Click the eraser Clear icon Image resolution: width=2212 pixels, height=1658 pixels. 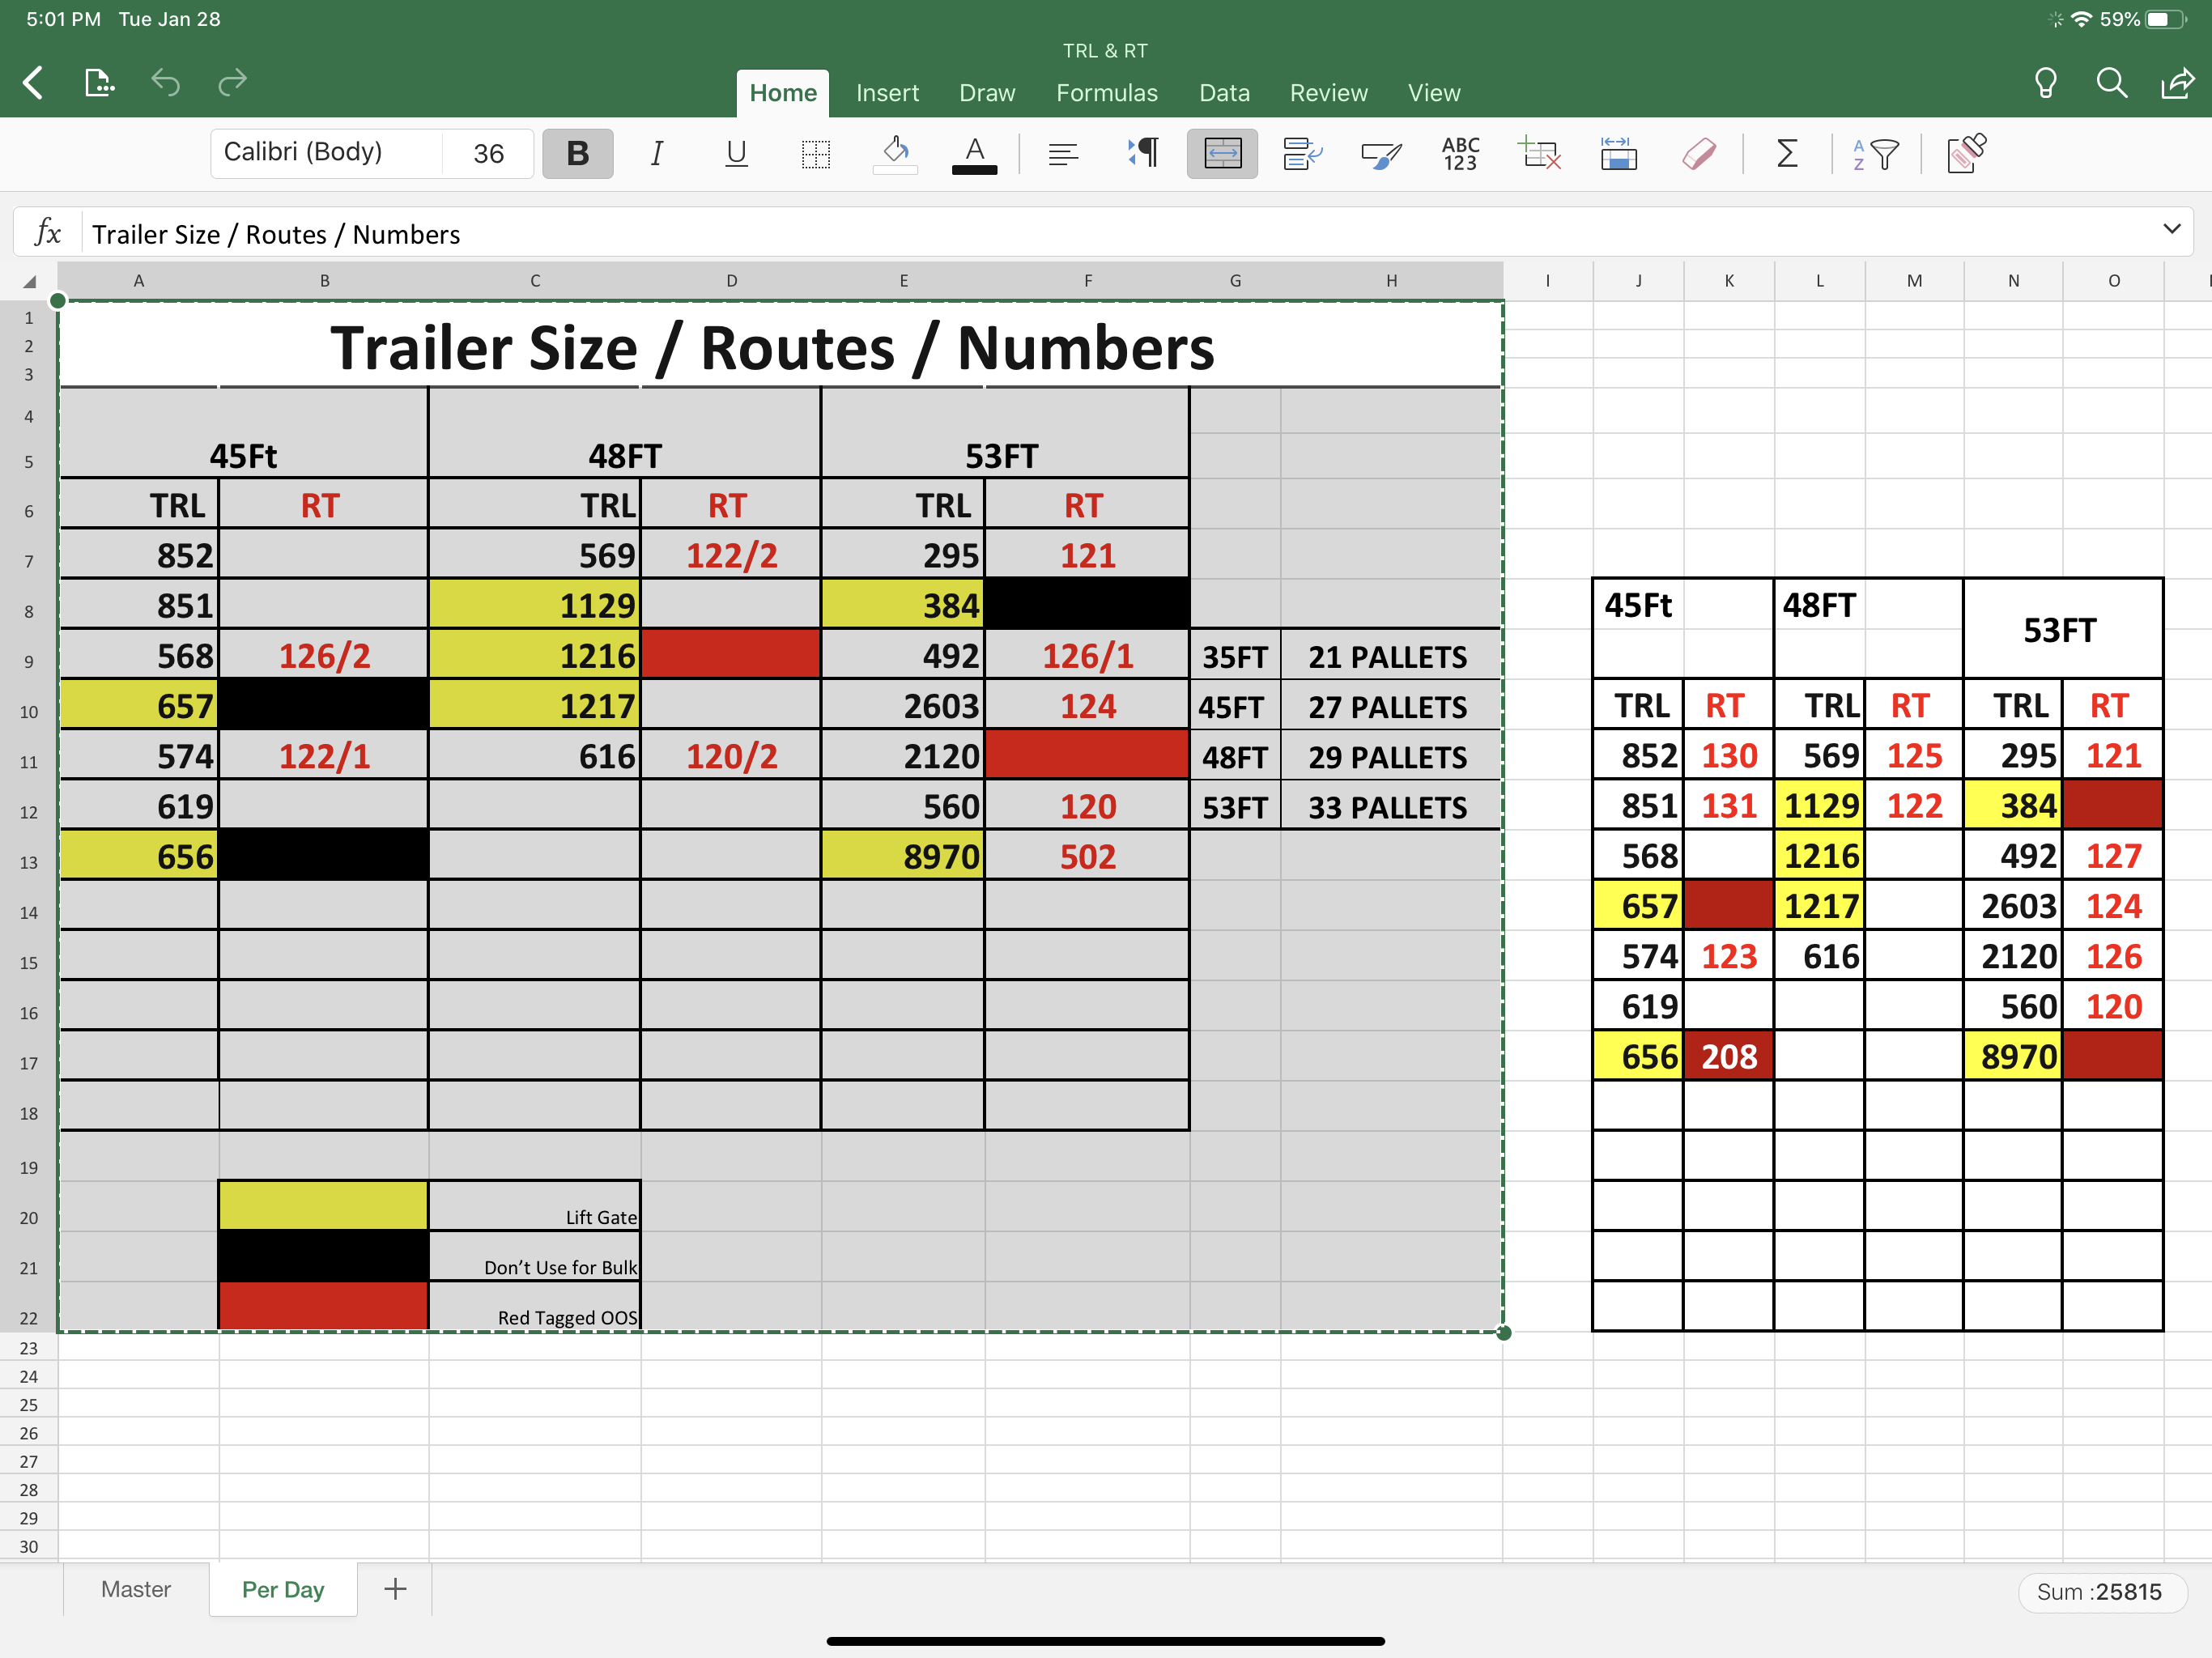tap(1699, 153)
